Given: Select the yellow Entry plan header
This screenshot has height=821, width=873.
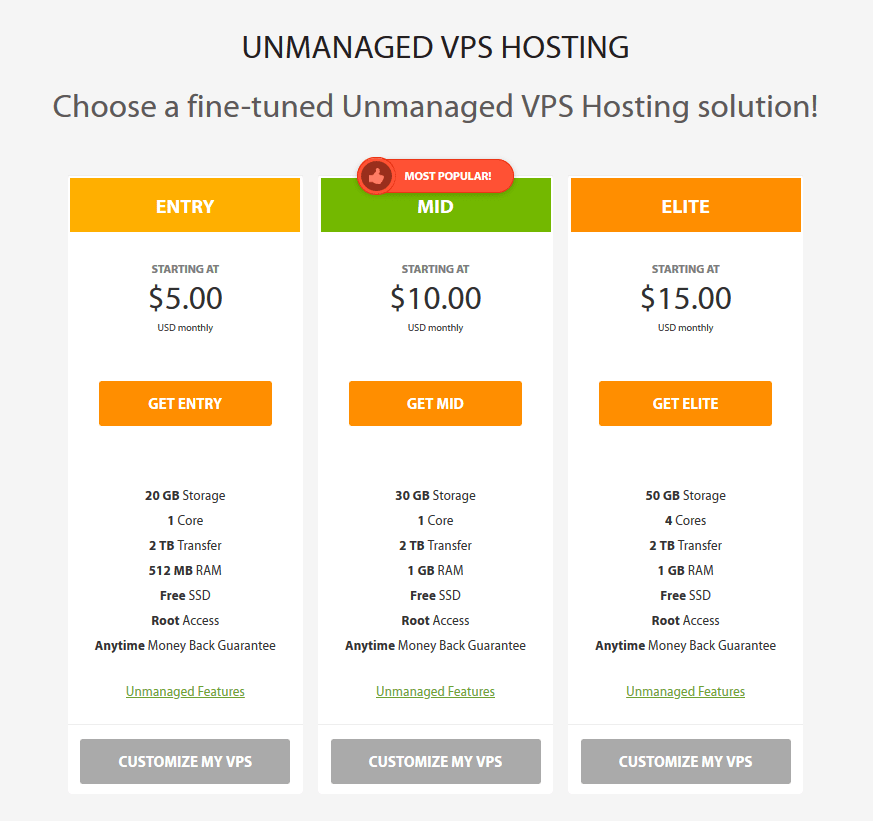Looking at the screenshot, I should pos(185,206).
